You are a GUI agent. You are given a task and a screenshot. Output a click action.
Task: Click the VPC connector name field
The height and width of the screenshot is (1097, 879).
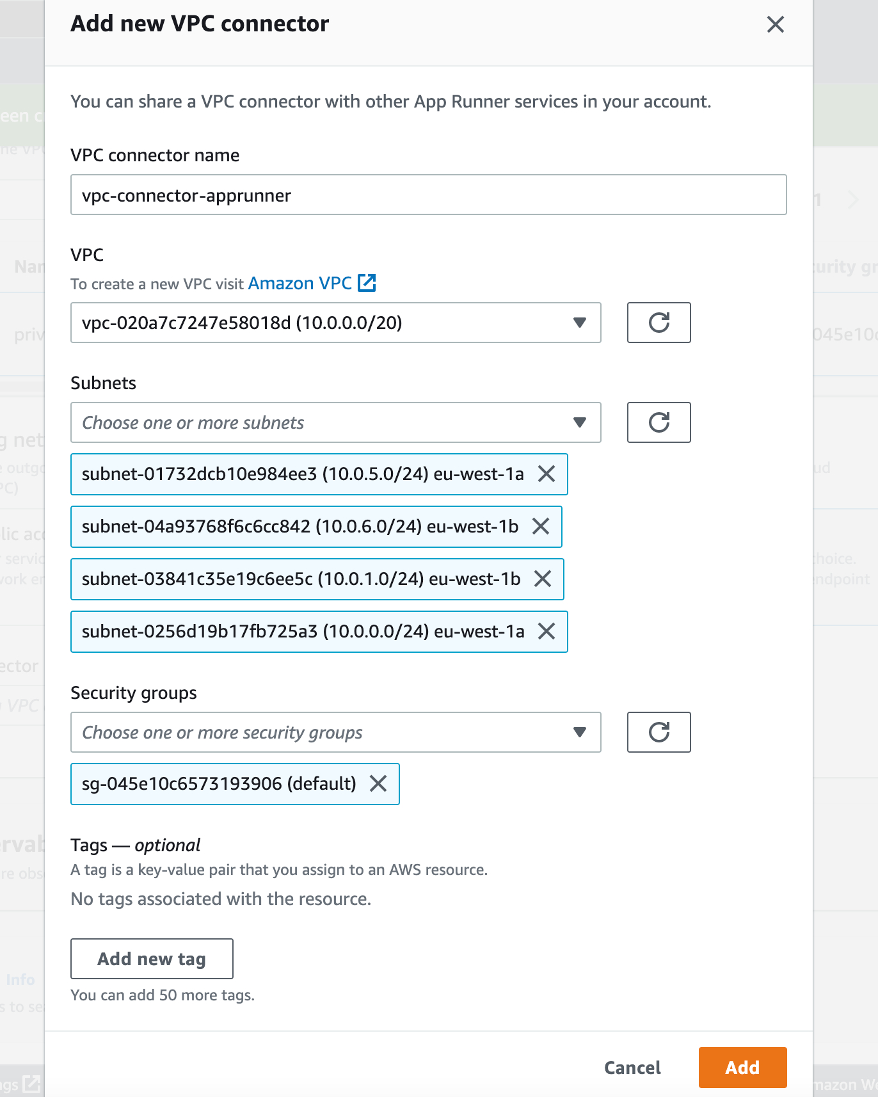[428, 194]
